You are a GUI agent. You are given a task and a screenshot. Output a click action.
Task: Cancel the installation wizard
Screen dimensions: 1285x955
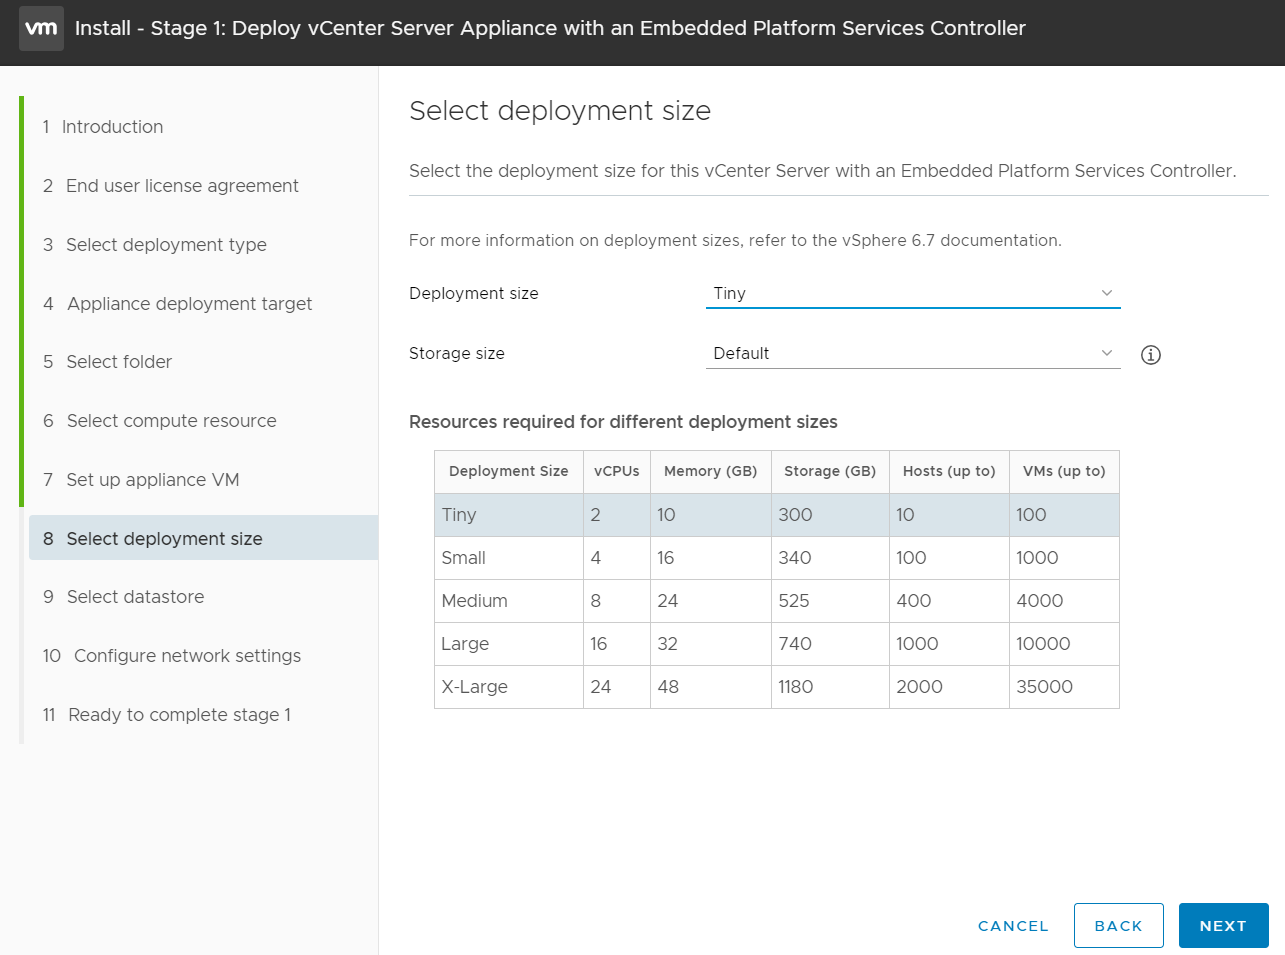[1013, 926]
